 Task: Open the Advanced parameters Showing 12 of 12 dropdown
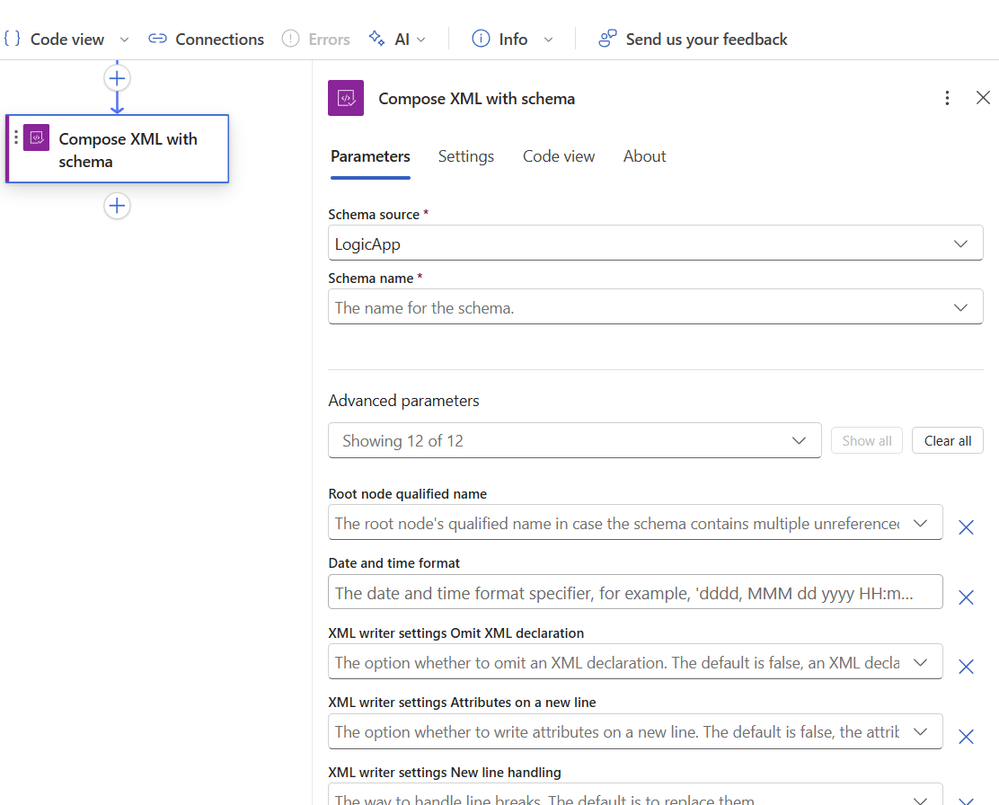click(x=574, y=441)
